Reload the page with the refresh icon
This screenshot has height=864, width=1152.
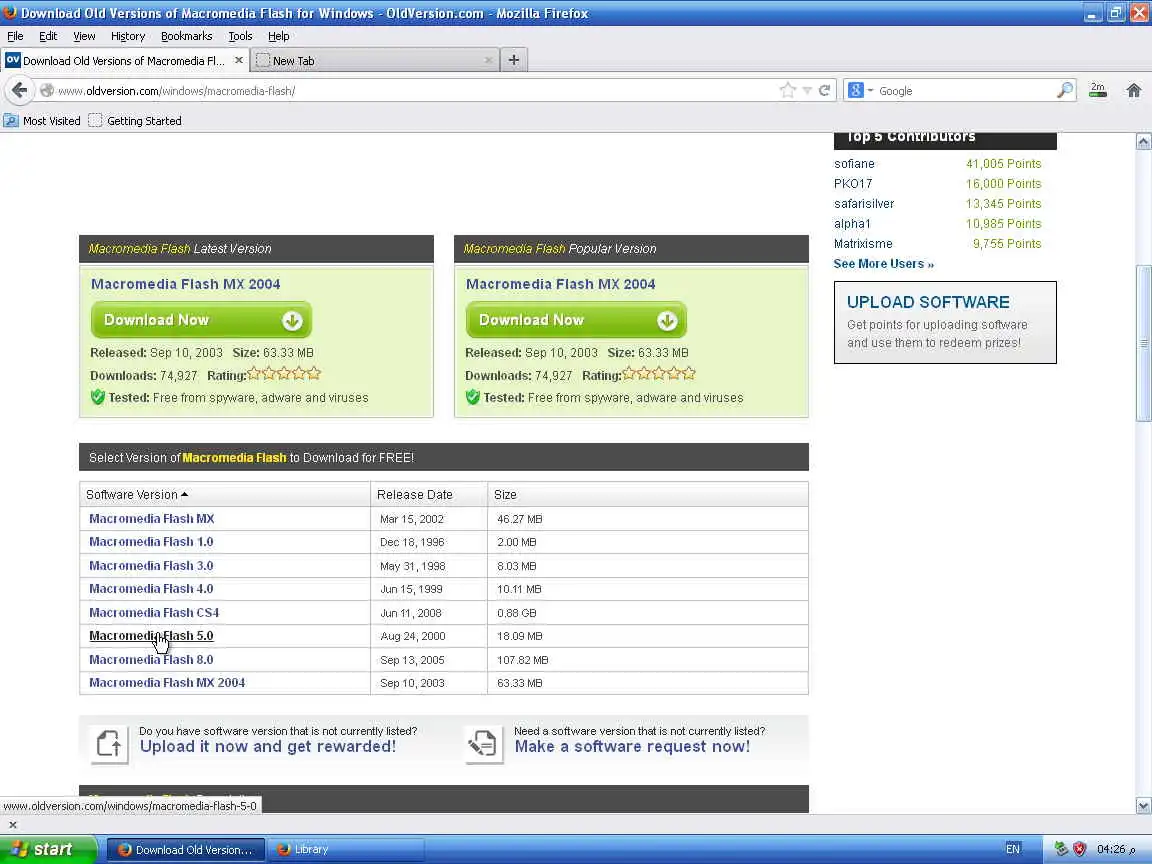[824, 90]
